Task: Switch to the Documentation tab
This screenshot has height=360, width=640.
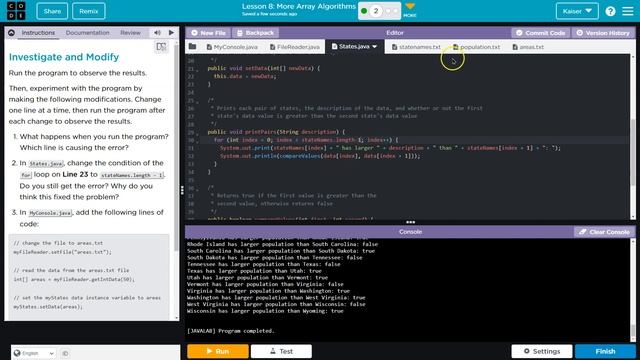Action: pyautogui.click(x=87, y=33)
